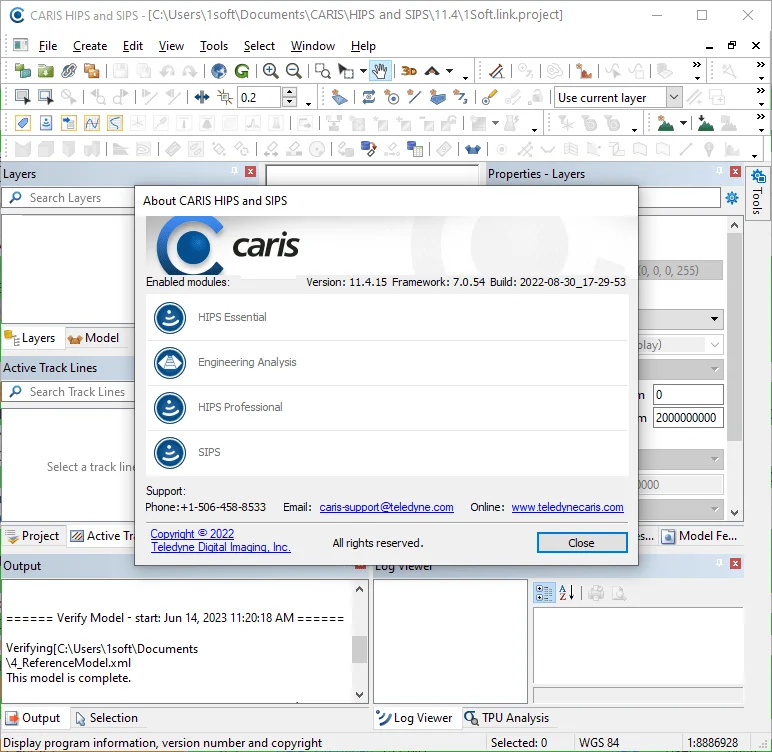This screenshot has width=772, height=752.
Task: Select the Zoom Out magnifier tool
Action: (x=293, y=71)
